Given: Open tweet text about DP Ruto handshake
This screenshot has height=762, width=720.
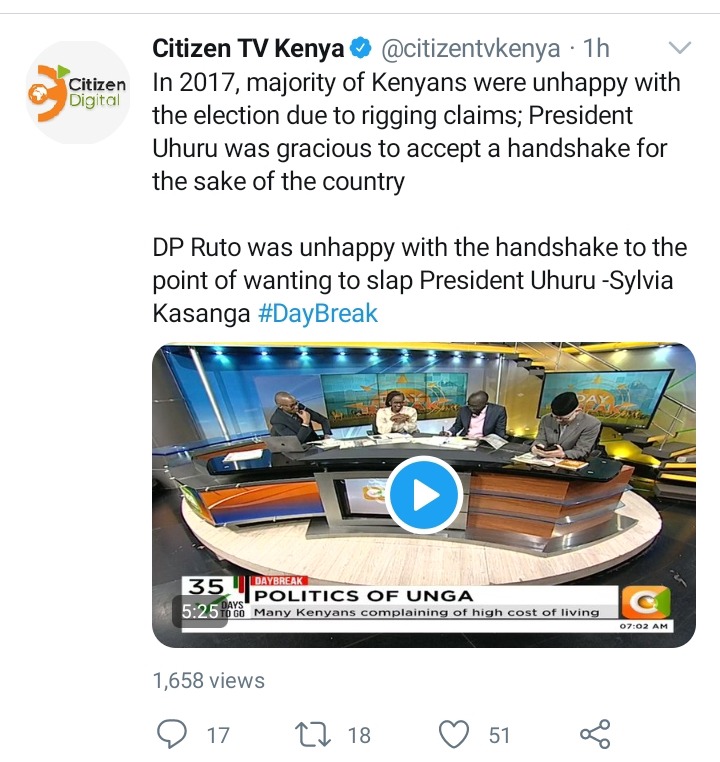Looking at the screenshot, I should coord(420,280).
